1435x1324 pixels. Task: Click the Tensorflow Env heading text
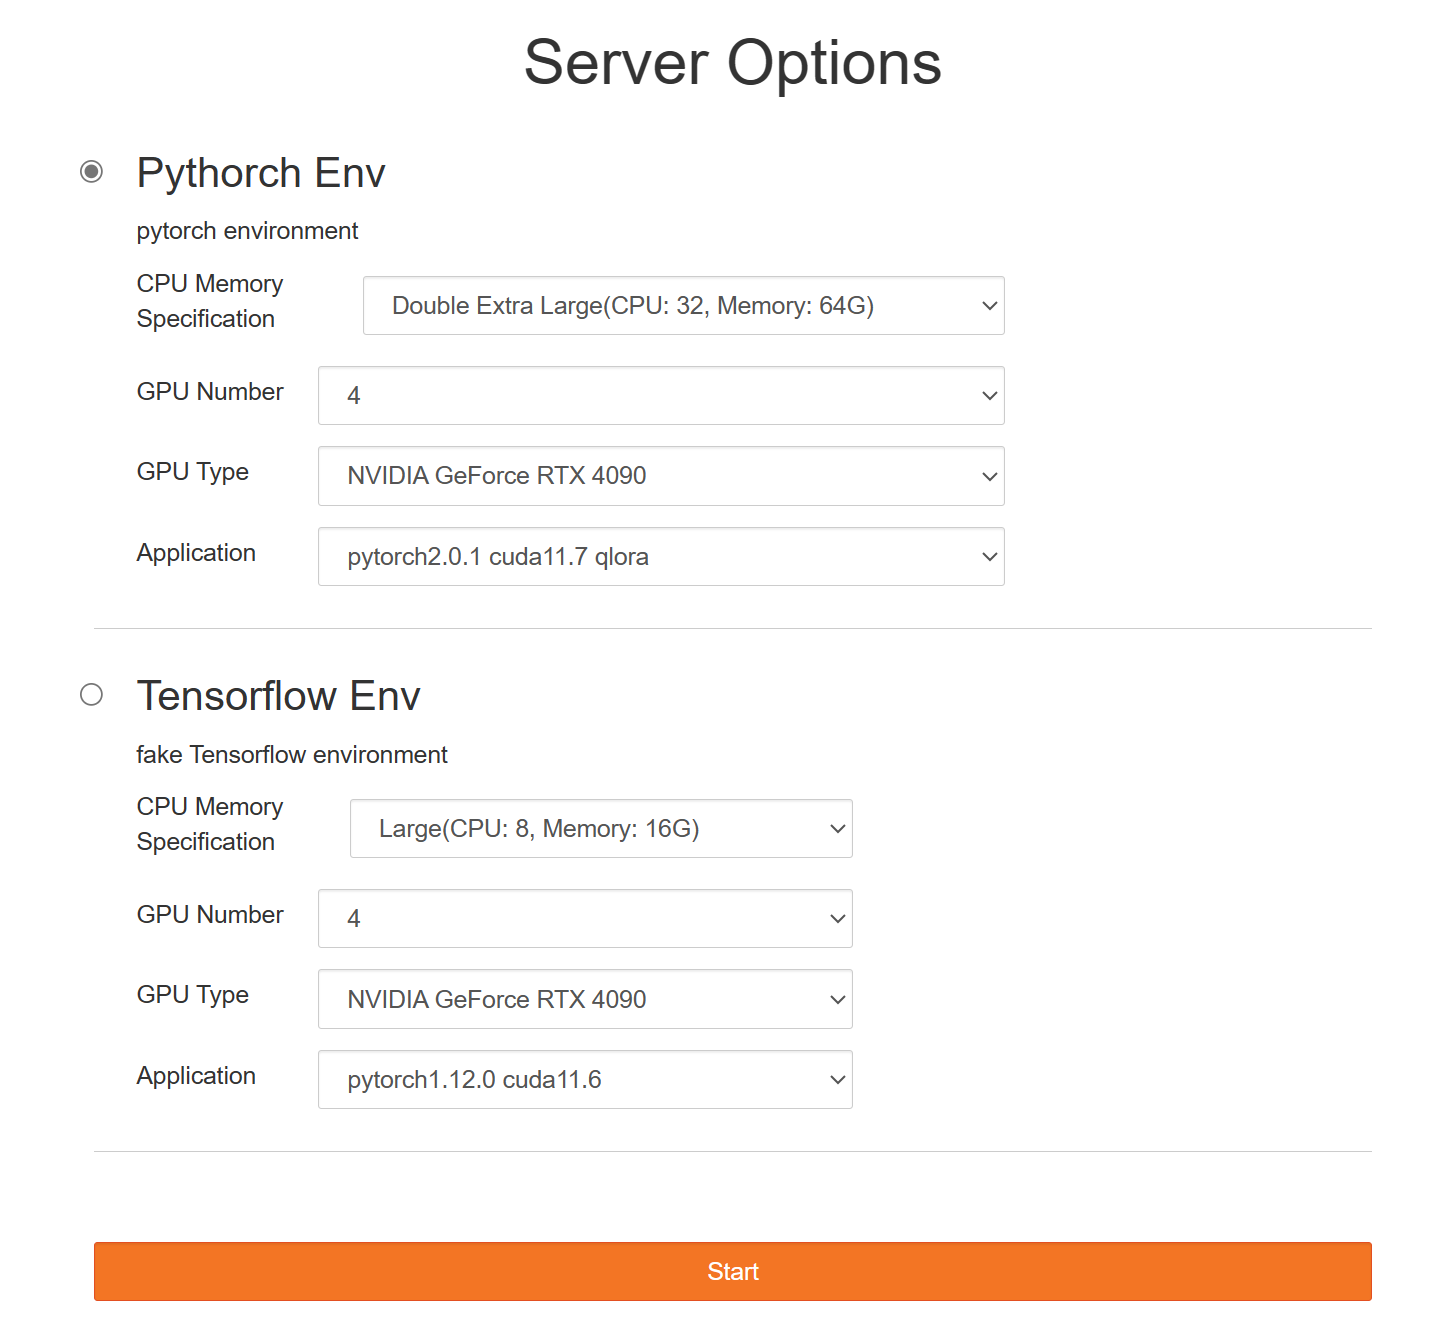pos(278,697)
